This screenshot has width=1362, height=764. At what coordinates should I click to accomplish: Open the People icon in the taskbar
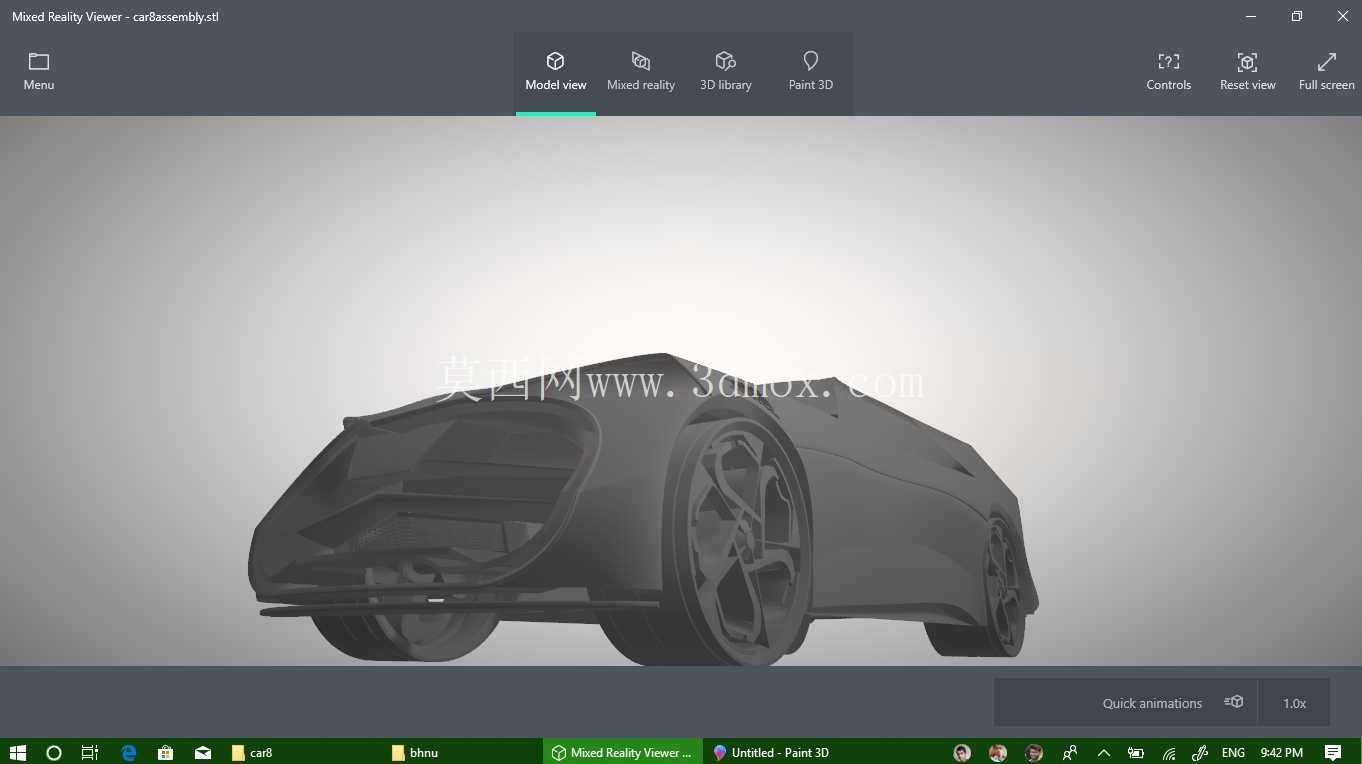[x=1070, y=752]
